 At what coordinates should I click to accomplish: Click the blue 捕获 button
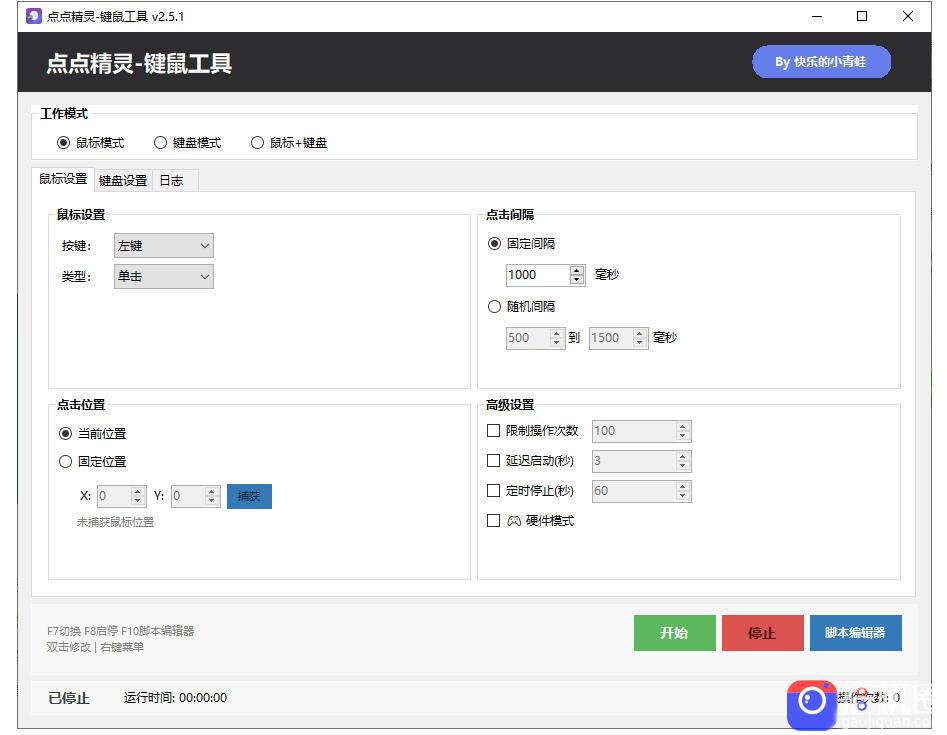click(249, 496)
